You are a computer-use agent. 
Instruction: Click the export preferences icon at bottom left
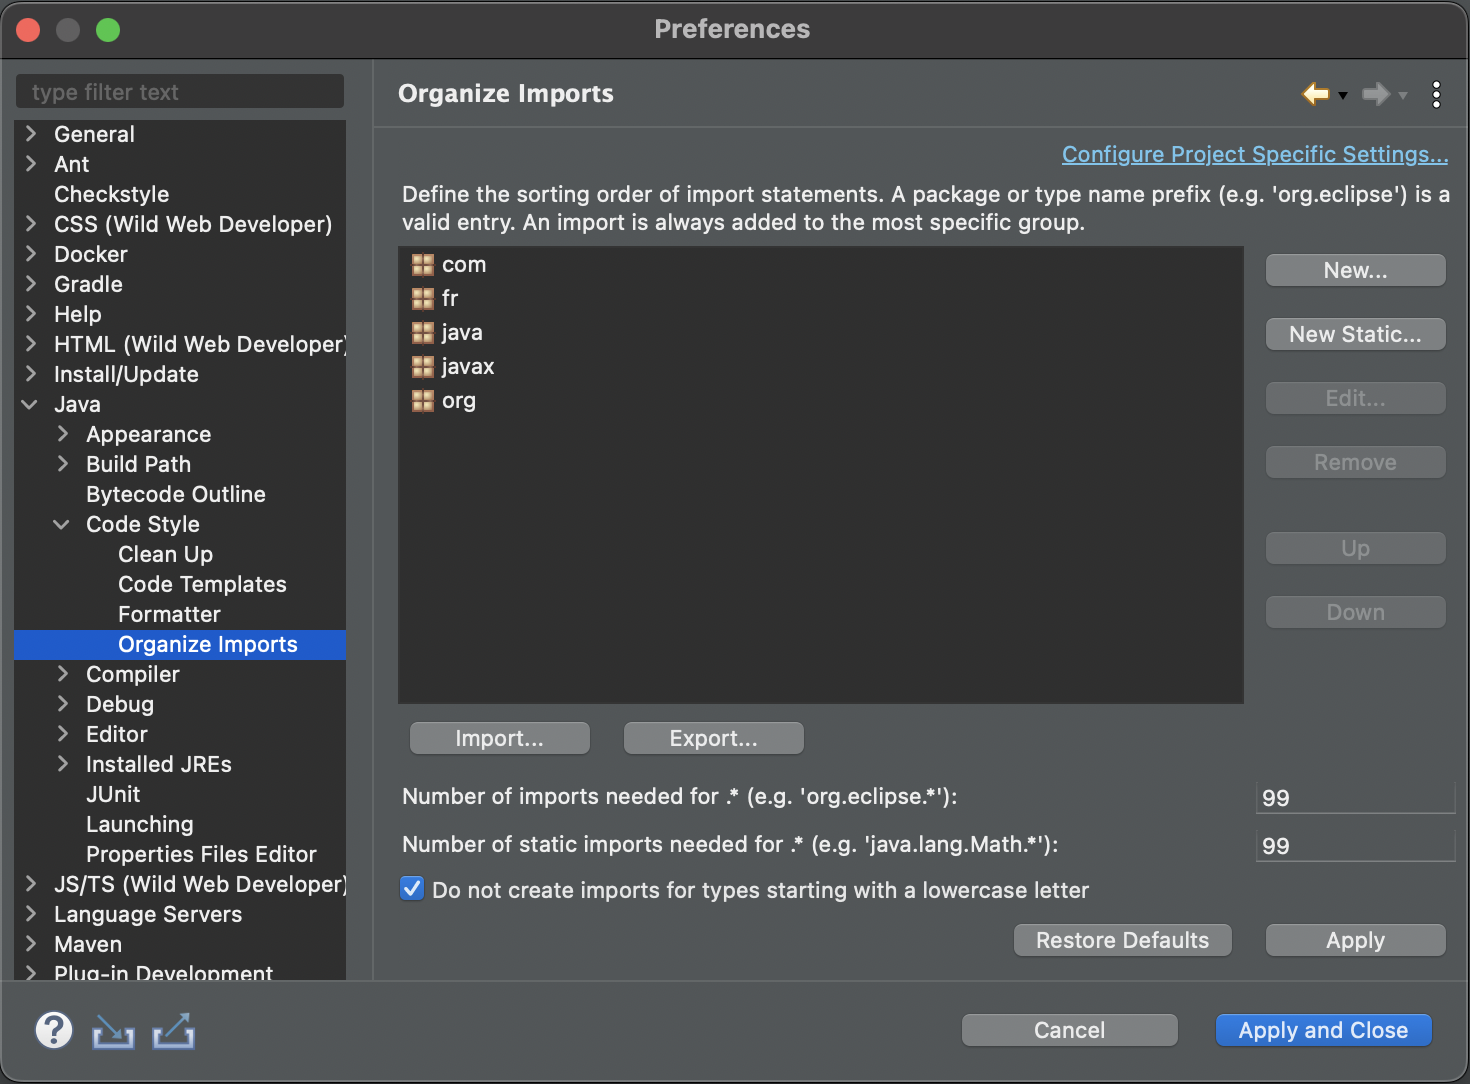173,1030
